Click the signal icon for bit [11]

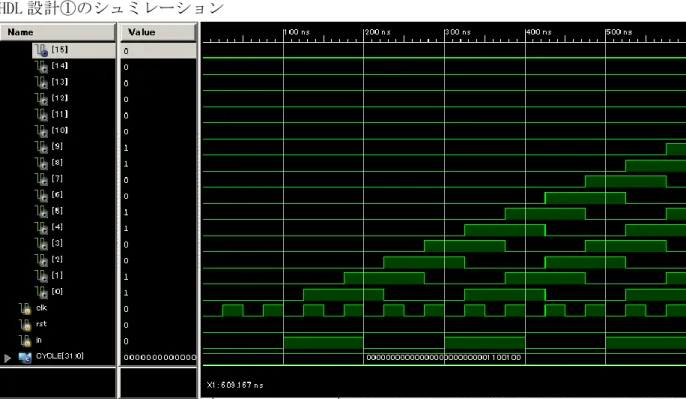pos(42,115)
